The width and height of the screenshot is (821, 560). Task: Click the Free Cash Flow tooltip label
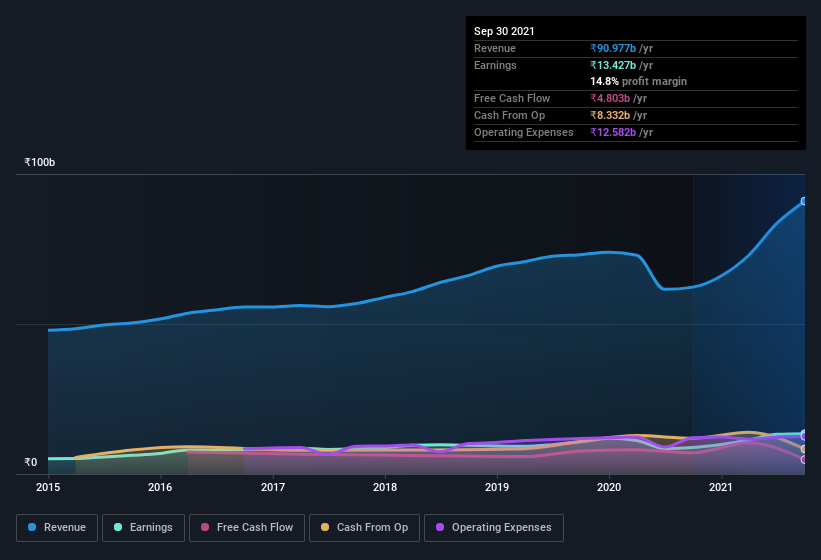click(x=512, y=98)
